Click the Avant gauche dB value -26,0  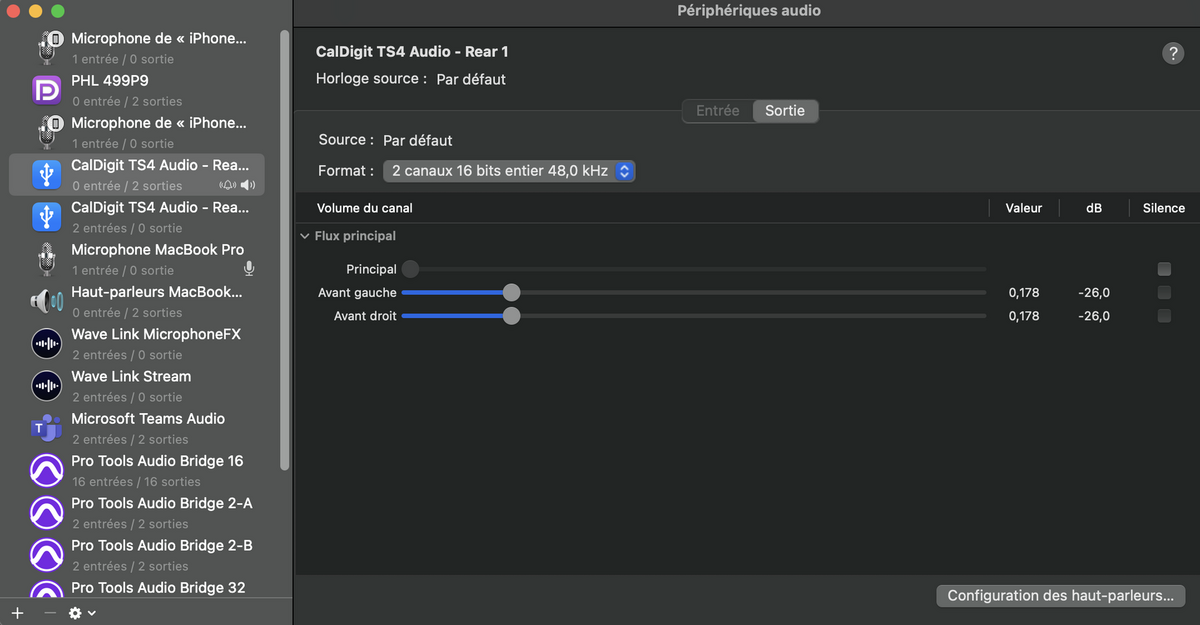tap(1094, 293)
